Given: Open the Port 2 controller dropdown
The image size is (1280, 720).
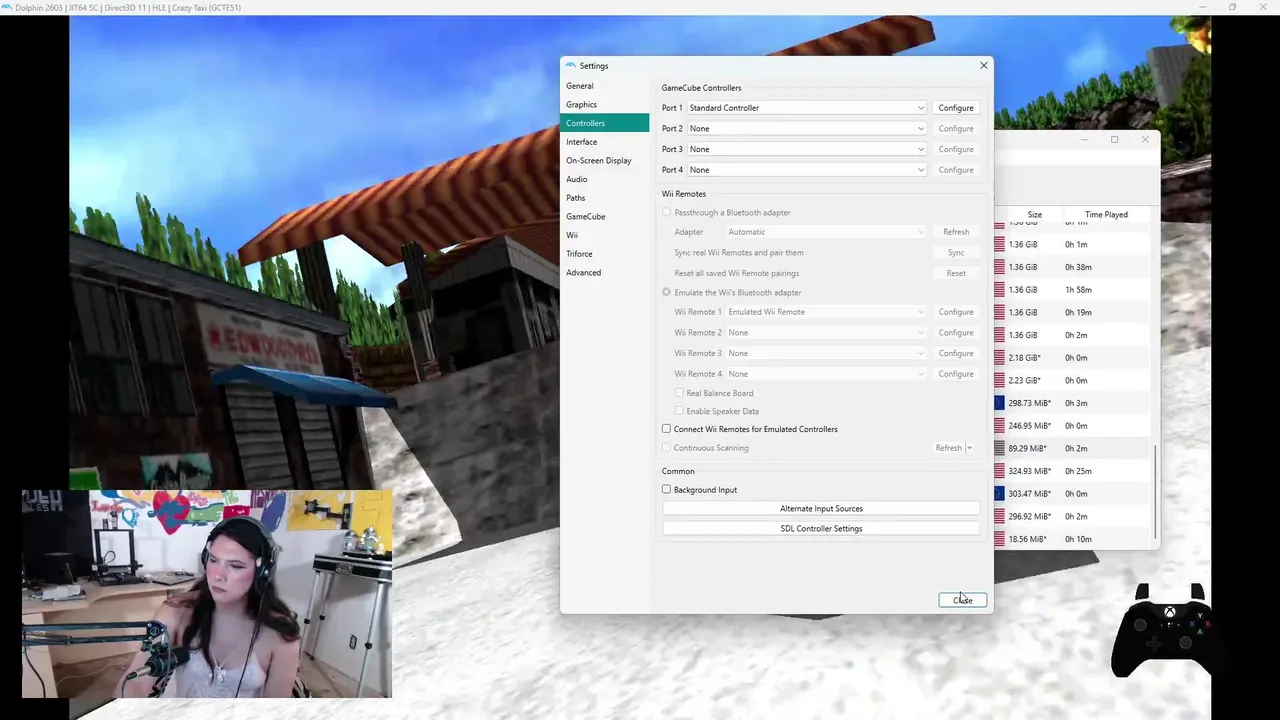Looking at the screenshot, I should click(807, 128).
